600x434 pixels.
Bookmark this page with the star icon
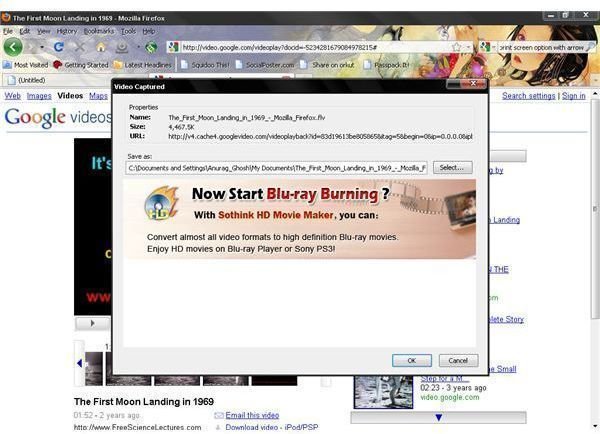tap(456, 47)
